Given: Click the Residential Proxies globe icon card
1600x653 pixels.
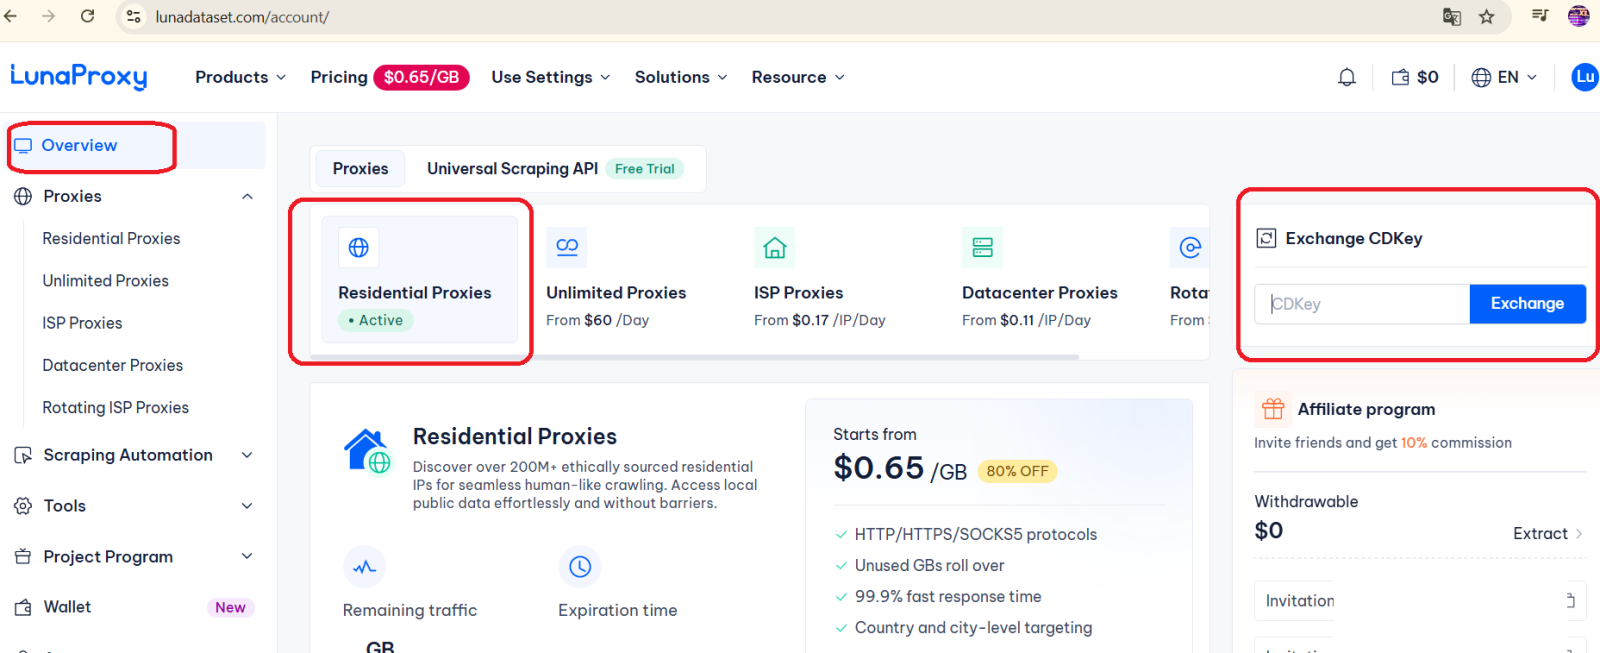Looking at the screenshot, I should 359,247.
